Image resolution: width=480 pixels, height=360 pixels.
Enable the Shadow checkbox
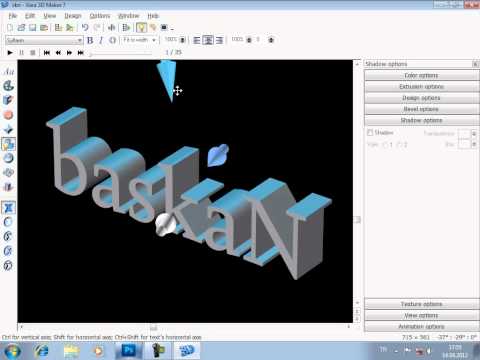(x=370, y=133)
